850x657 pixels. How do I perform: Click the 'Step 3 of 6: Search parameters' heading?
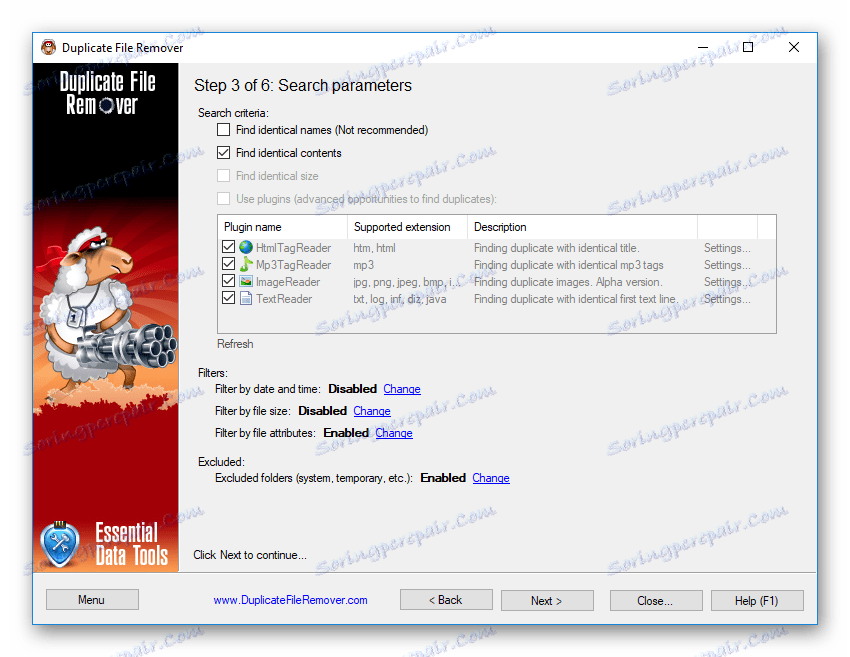pos(302,86)
